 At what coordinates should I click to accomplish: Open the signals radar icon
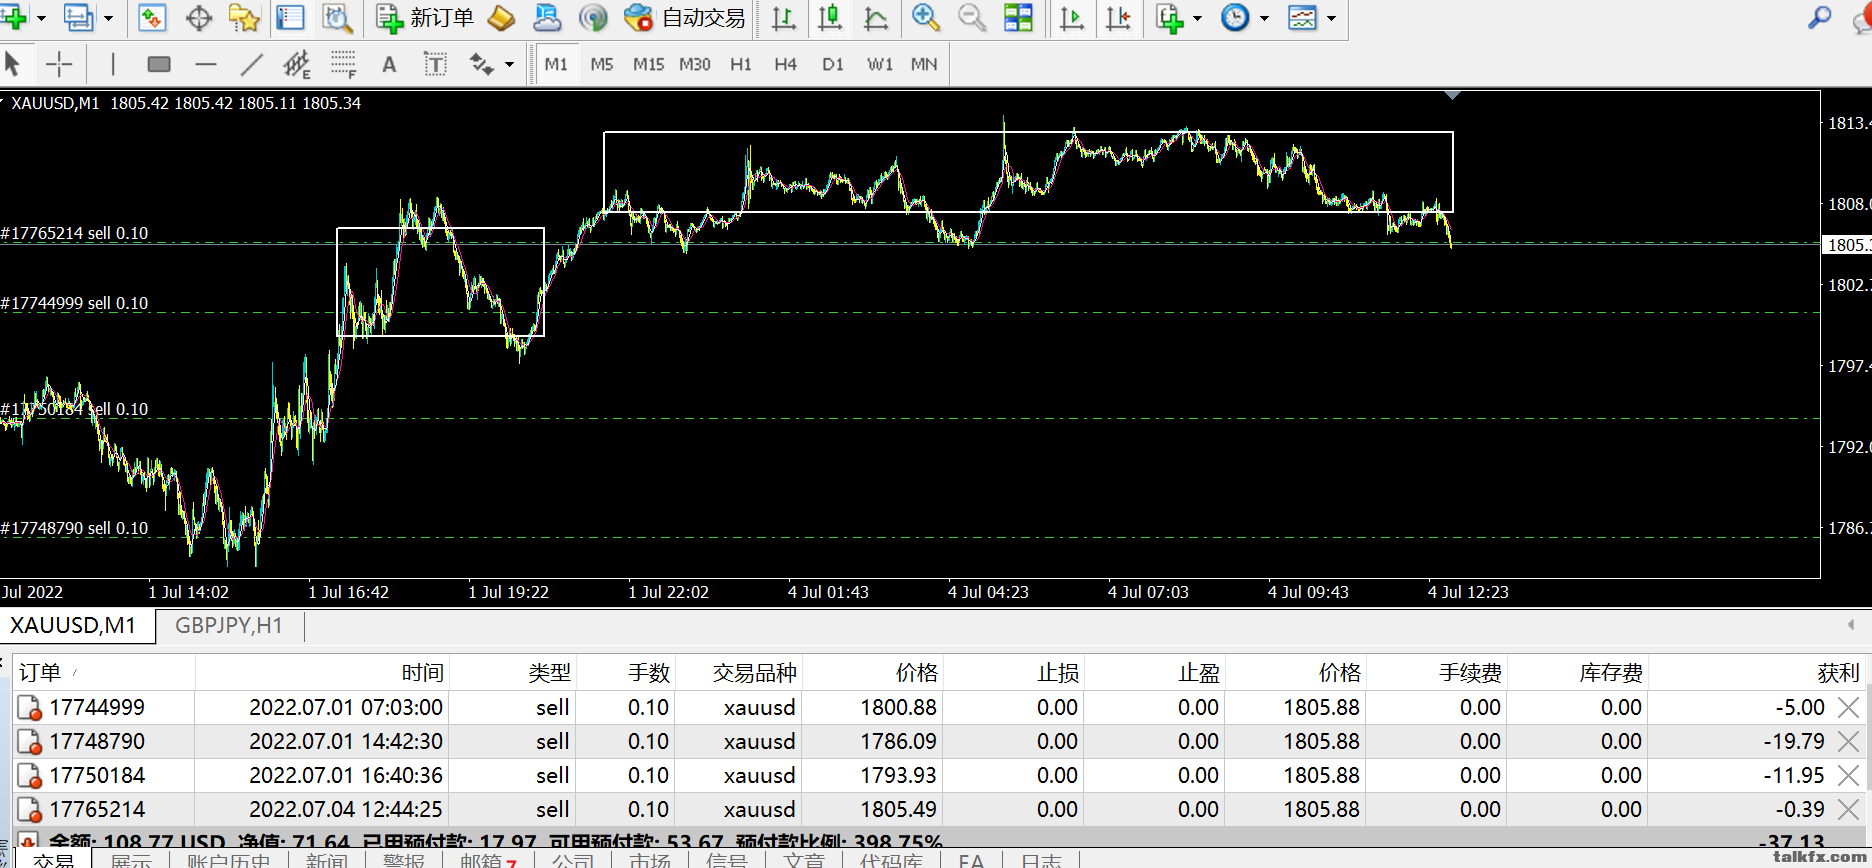pos(593,17)
